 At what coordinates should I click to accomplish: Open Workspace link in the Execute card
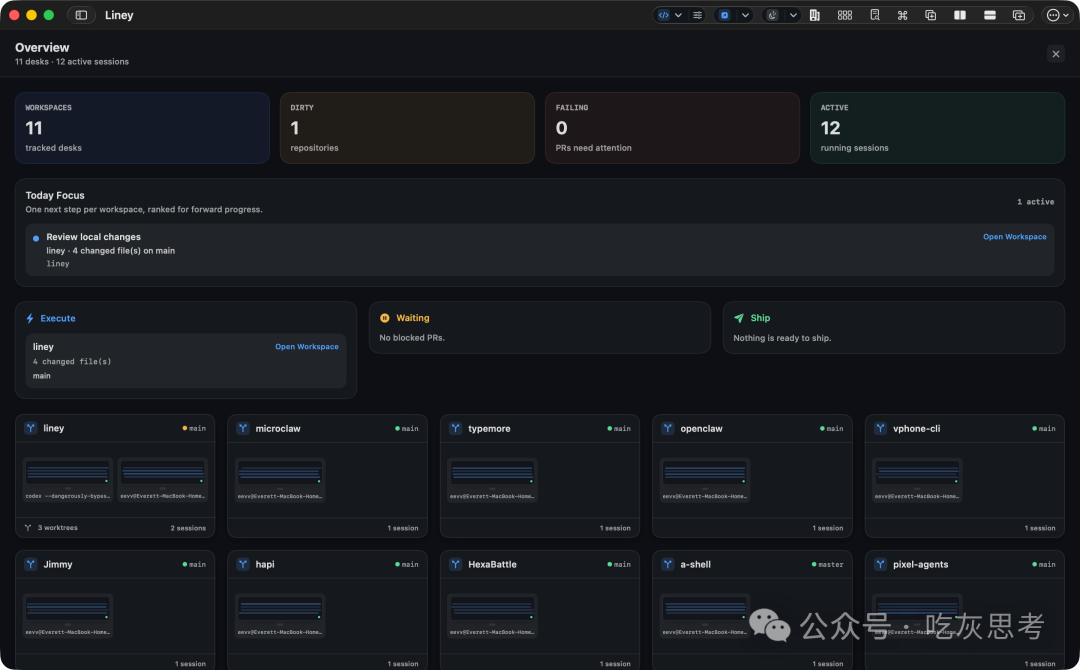coord(307,347)
